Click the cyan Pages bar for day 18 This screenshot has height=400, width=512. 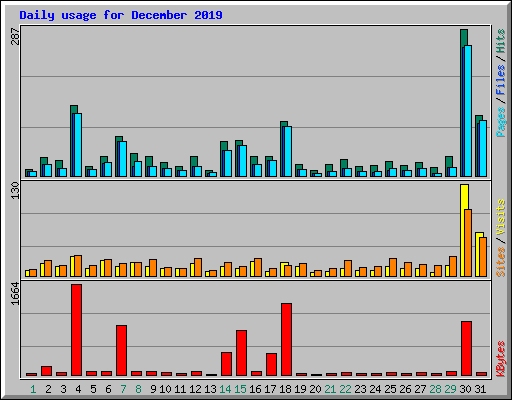(288, 151)
